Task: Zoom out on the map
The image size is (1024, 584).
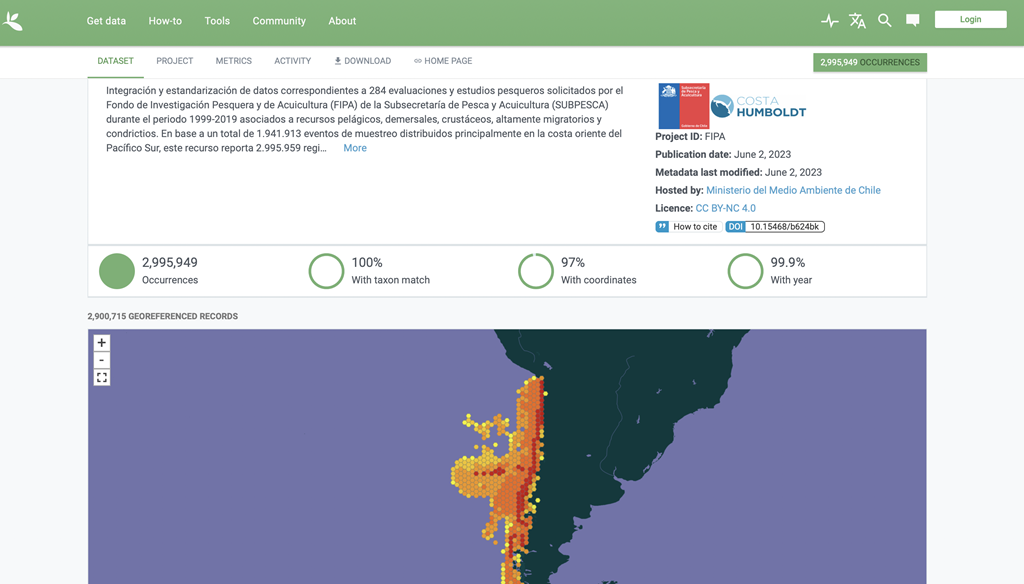Action: 102,360
